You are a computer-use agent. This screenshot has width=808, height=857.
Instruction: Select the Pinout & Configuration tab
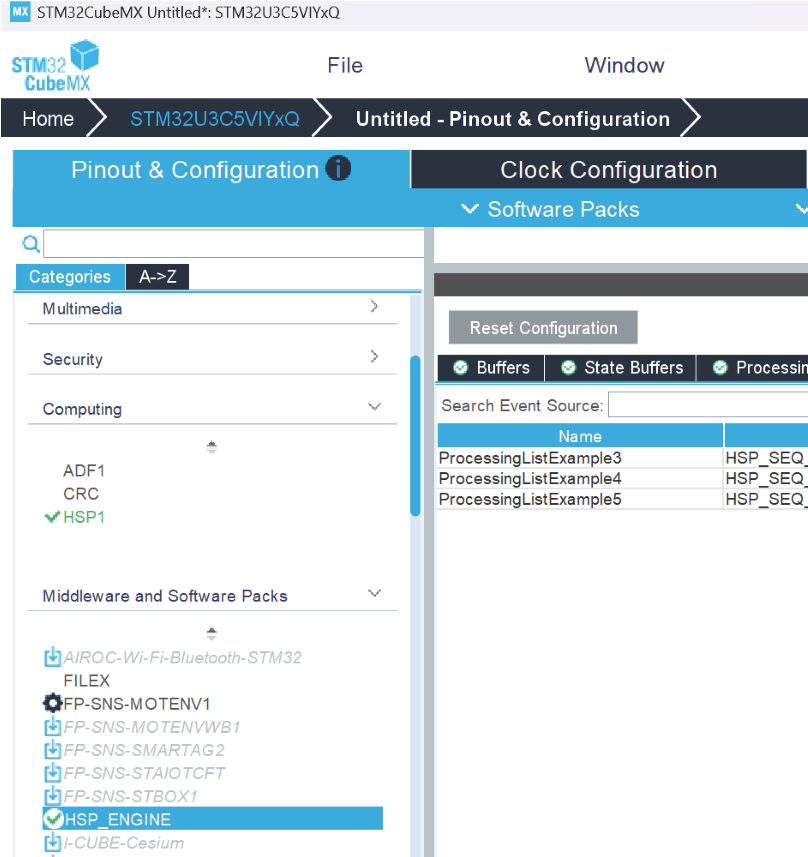coord(211,169)
